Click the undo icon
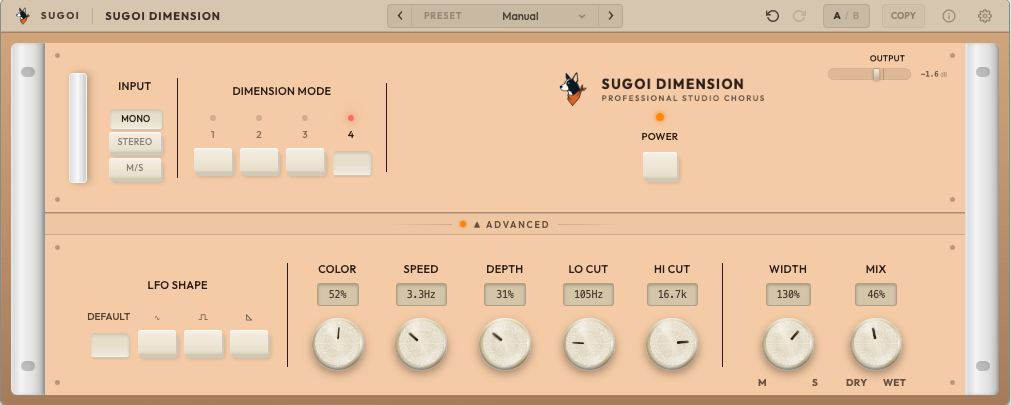Image resolution: width=1011 pixels, height=405 pixels. (x=772, y=16)
